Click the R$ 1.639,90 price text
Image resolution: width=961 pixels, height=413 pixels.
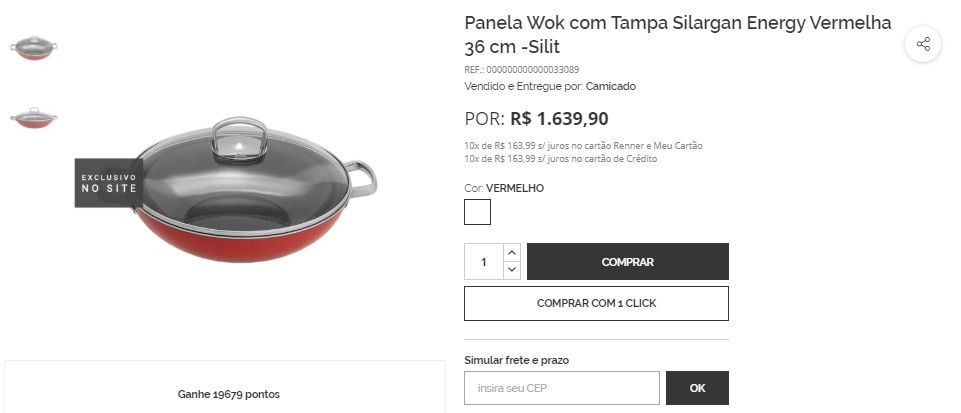(559, 119)
